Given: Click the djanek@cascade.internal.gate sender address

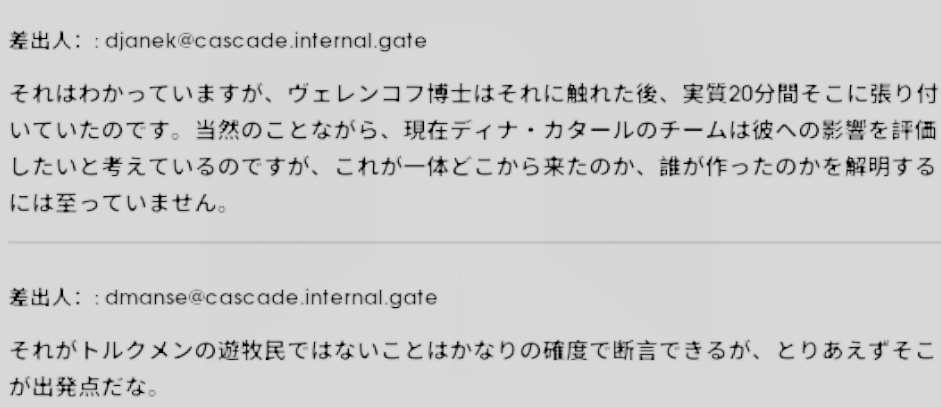Looking at the screenshot, I should coord(266,41).
